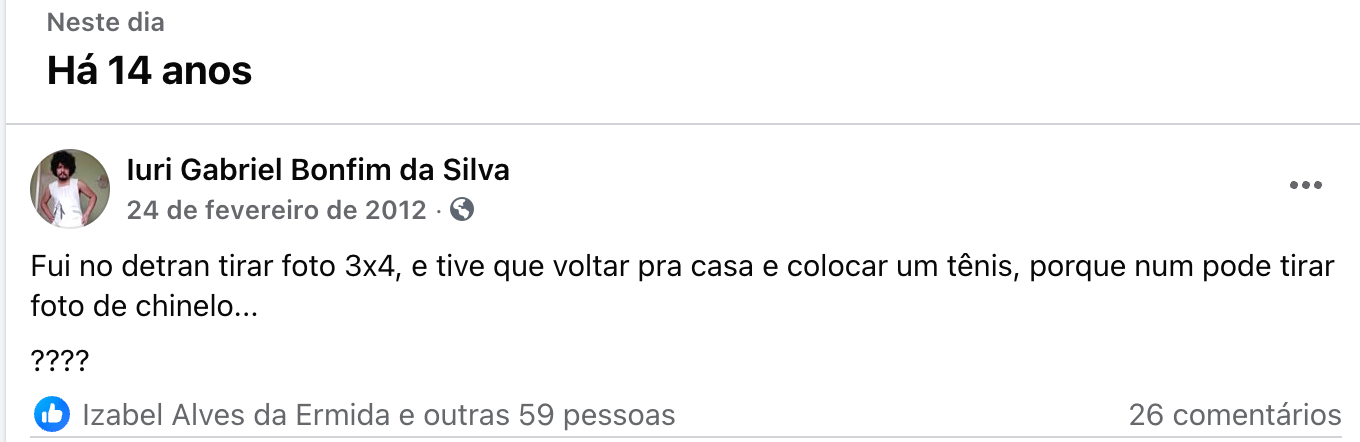Open Iuri Gabriel's profile picture
The height and width of the screenshot is (442, 1360).
70,189
